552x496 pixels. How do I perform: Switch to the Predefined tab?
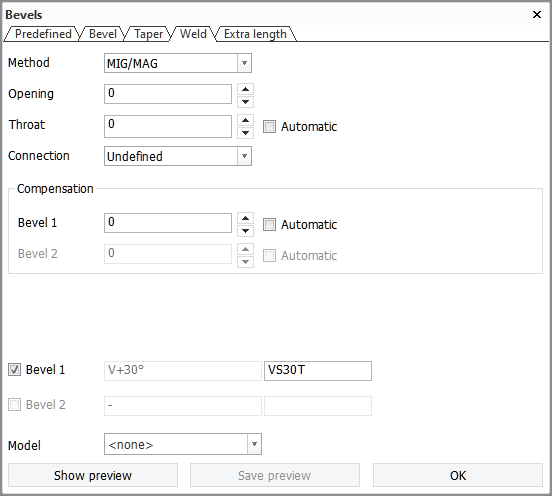pyautogui.click(x=43, y=34)
